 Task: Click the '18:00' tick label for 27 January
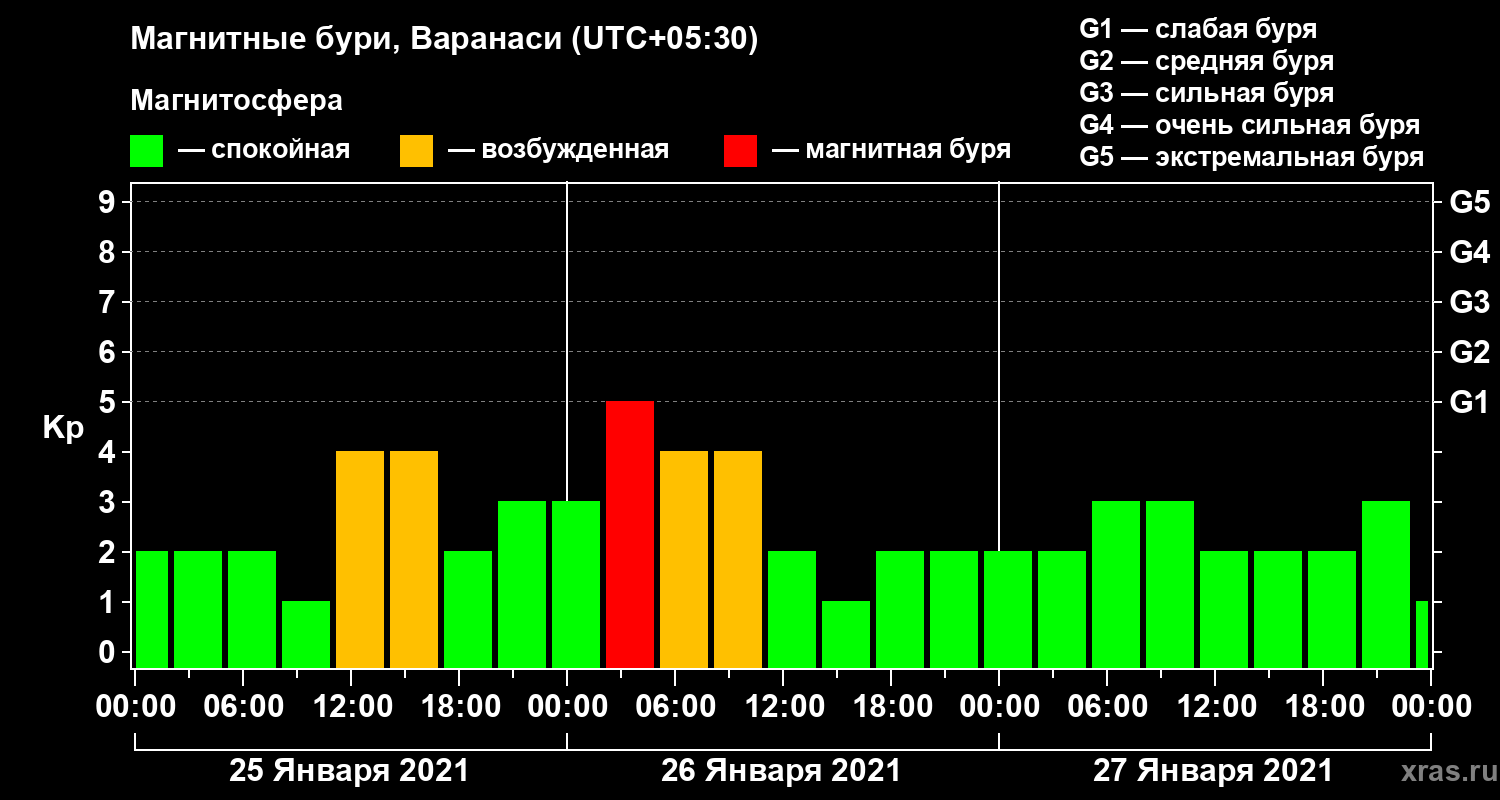[x=1323, y=706]
